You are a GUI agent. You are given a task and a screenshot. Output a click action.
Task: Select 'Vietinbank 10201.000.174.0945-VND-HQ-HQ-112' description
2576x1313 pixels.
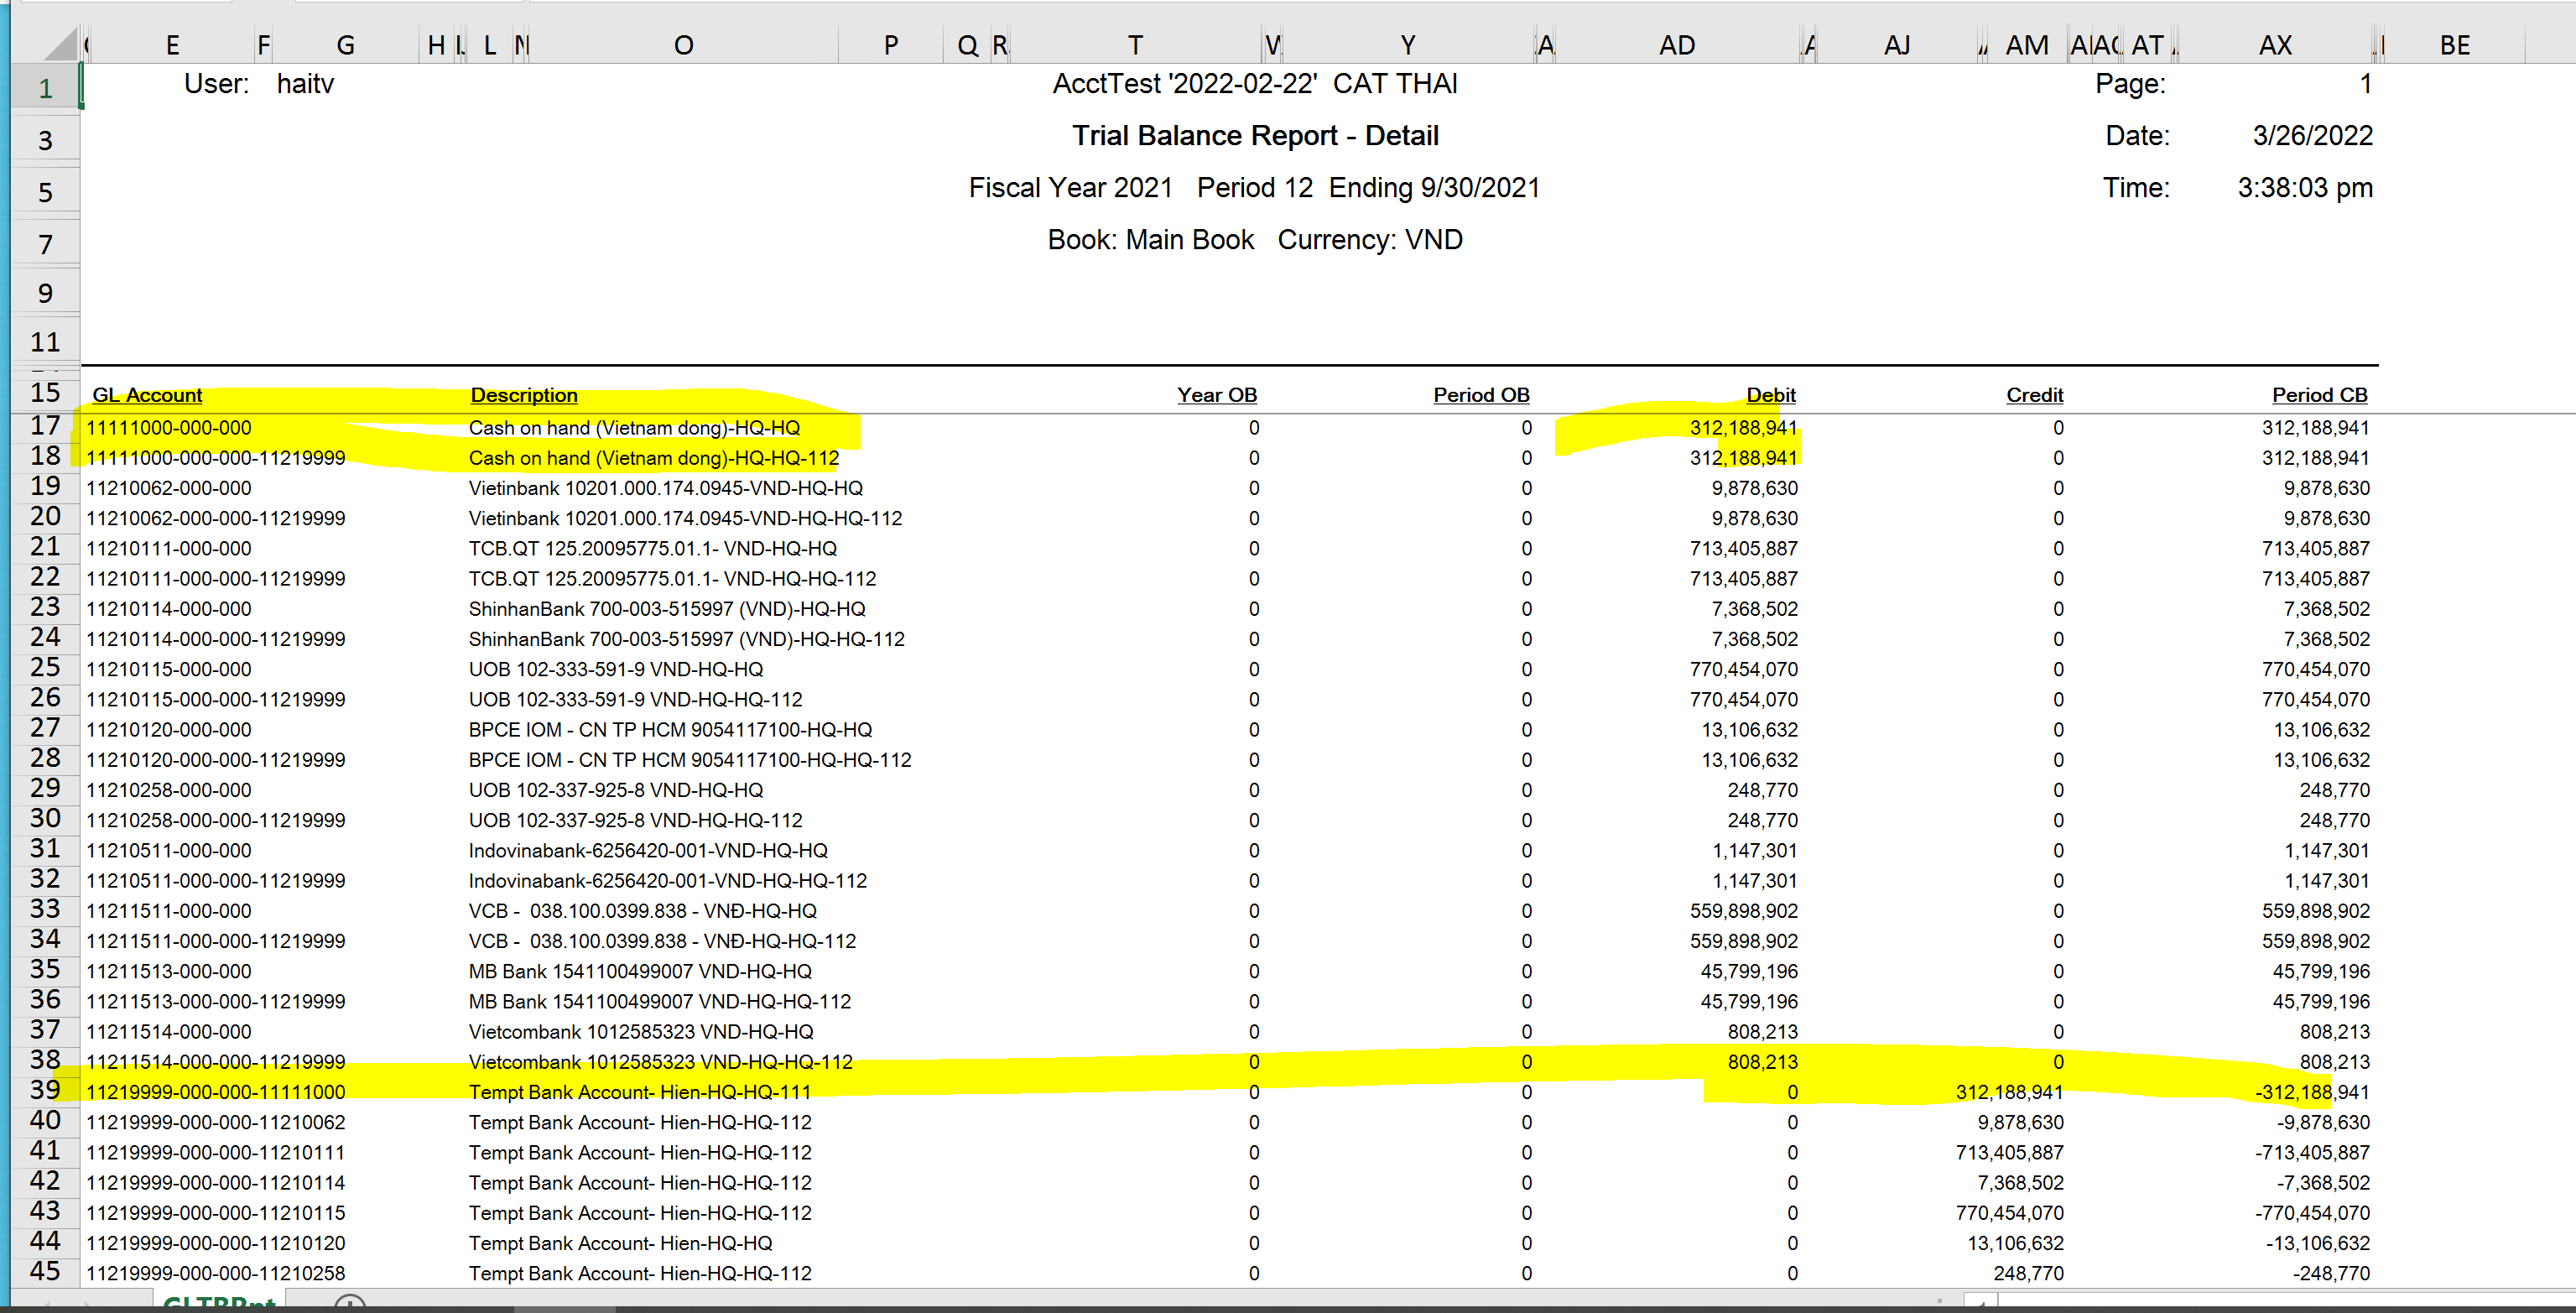[x=685, y=518]
